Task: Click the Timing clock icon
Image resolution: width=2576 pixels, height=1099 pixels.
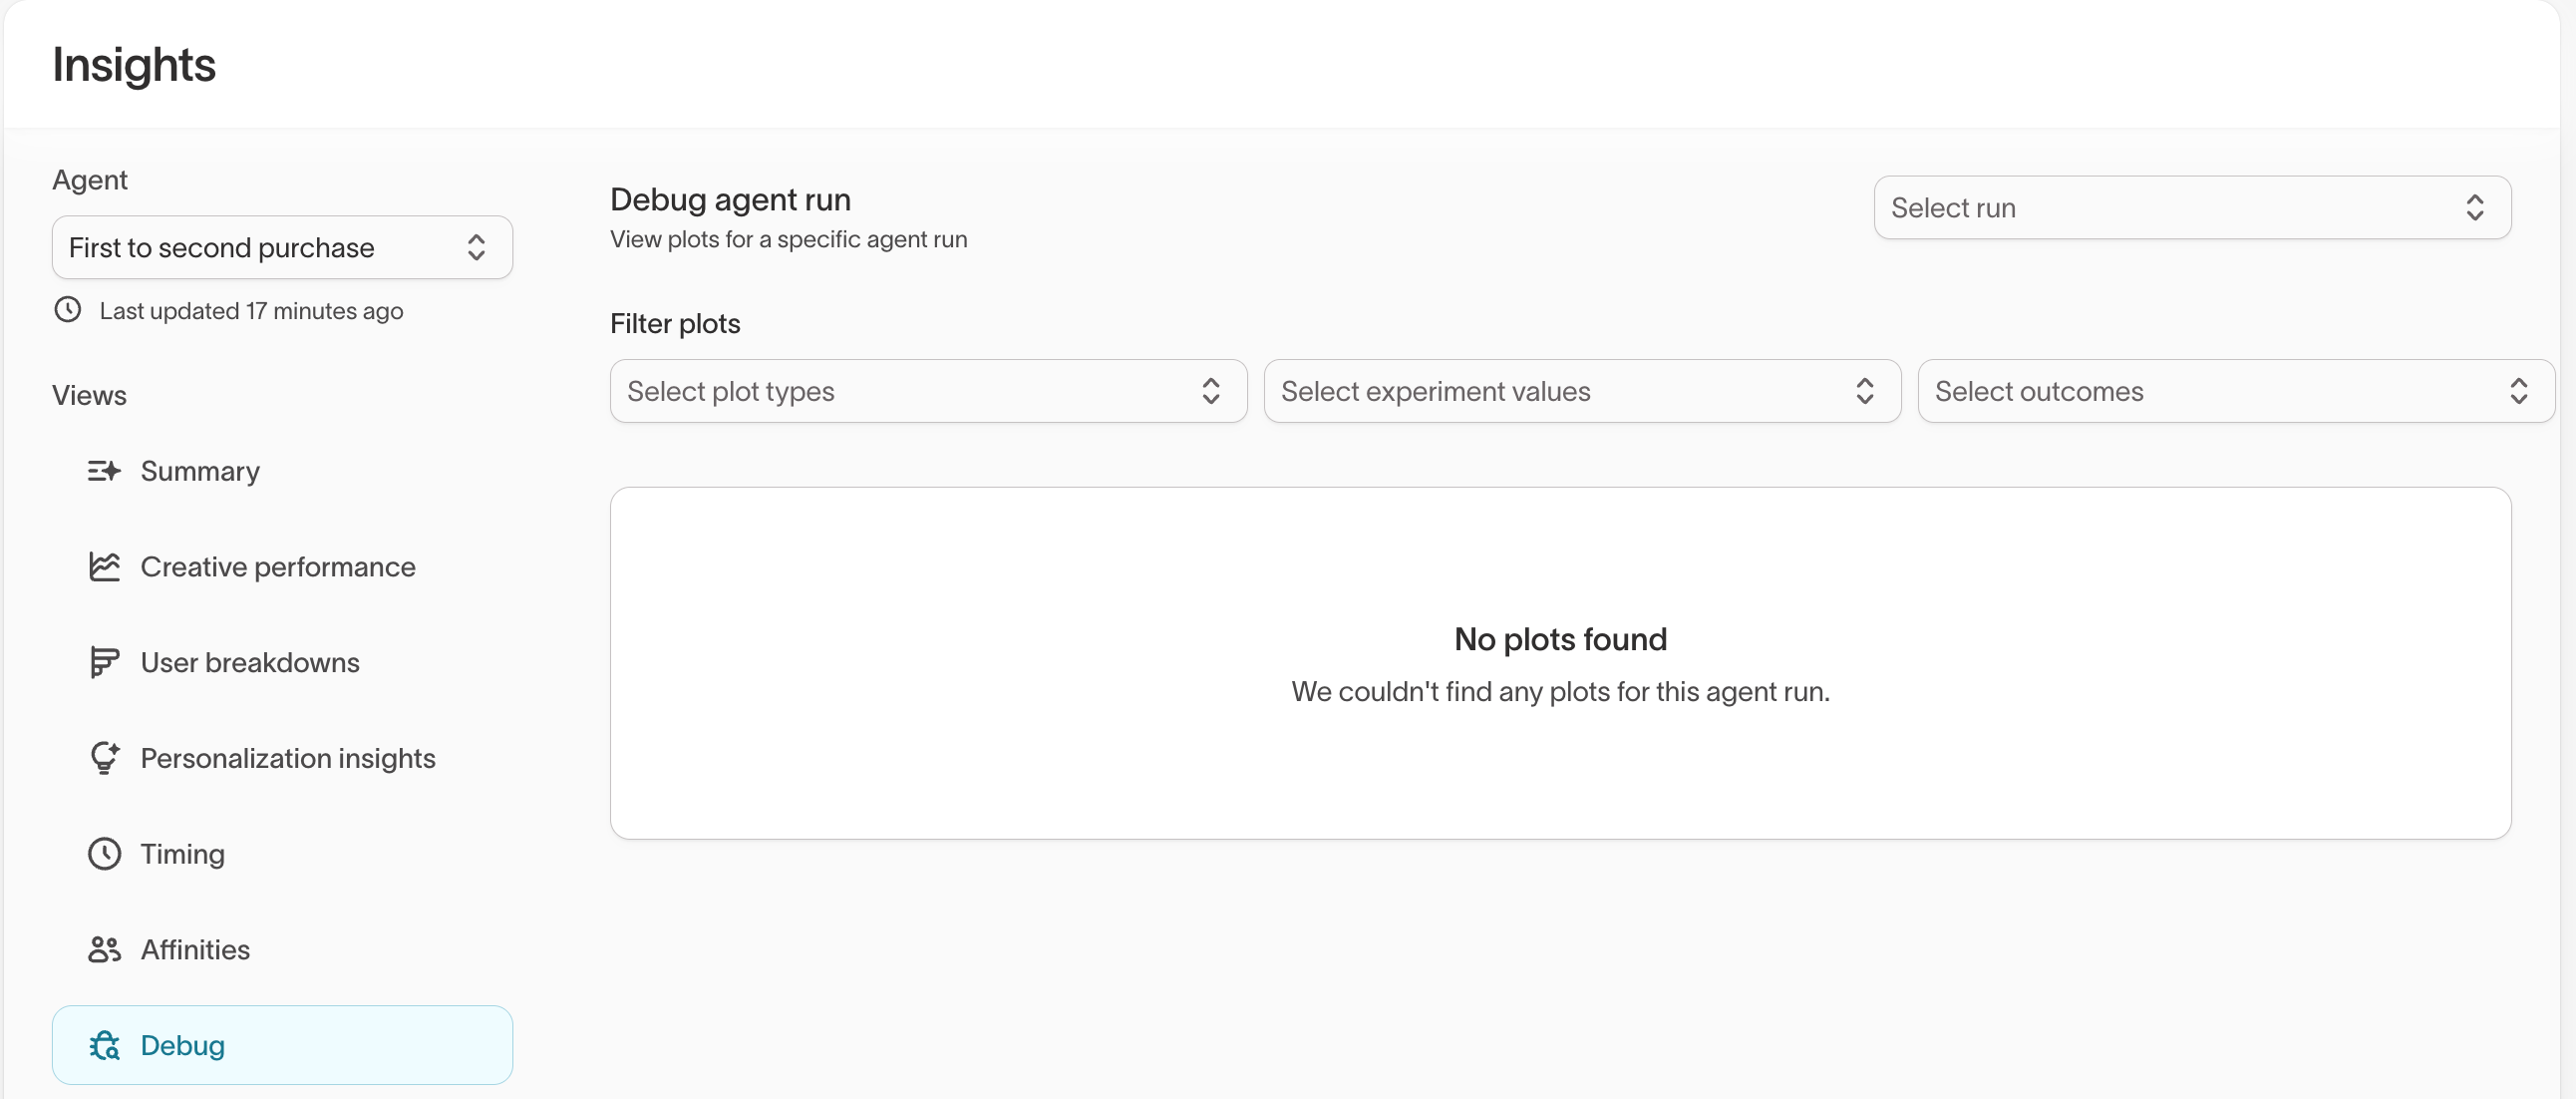Action: (104, 854)
